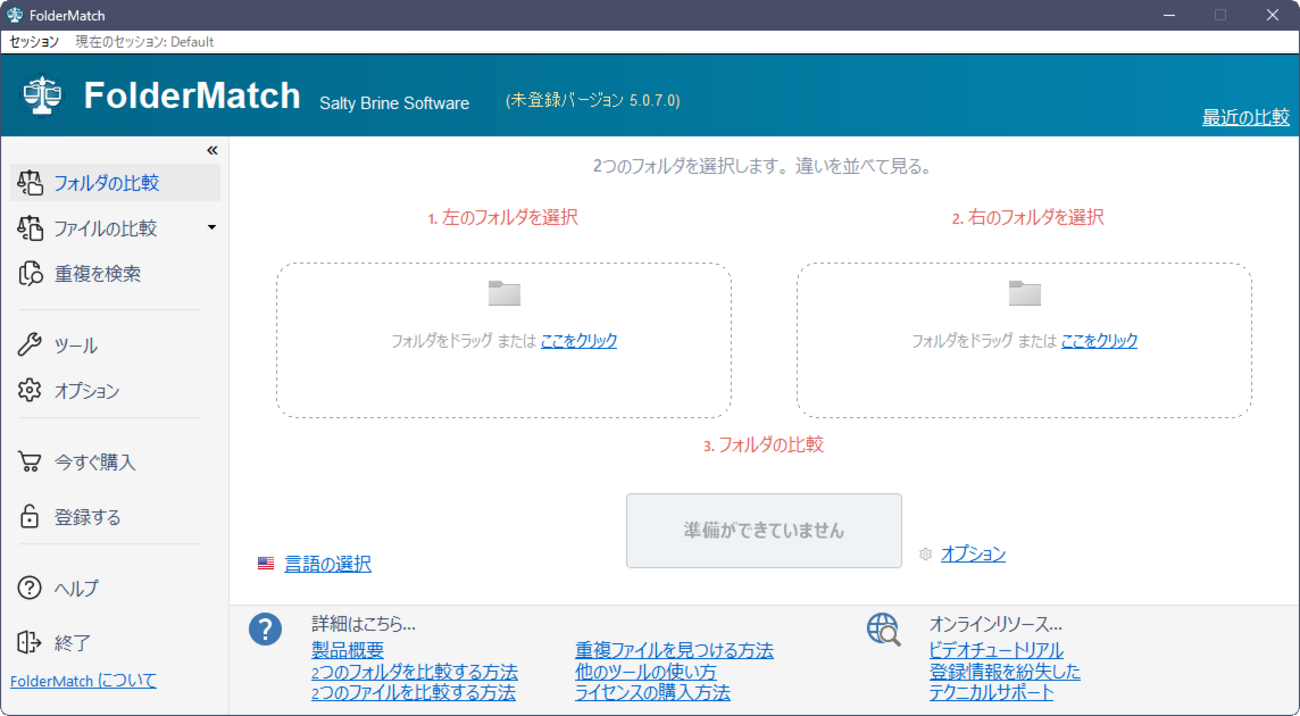
Task: Open 重複ファイルを見つける方法 link
Action: coord(674,651)
